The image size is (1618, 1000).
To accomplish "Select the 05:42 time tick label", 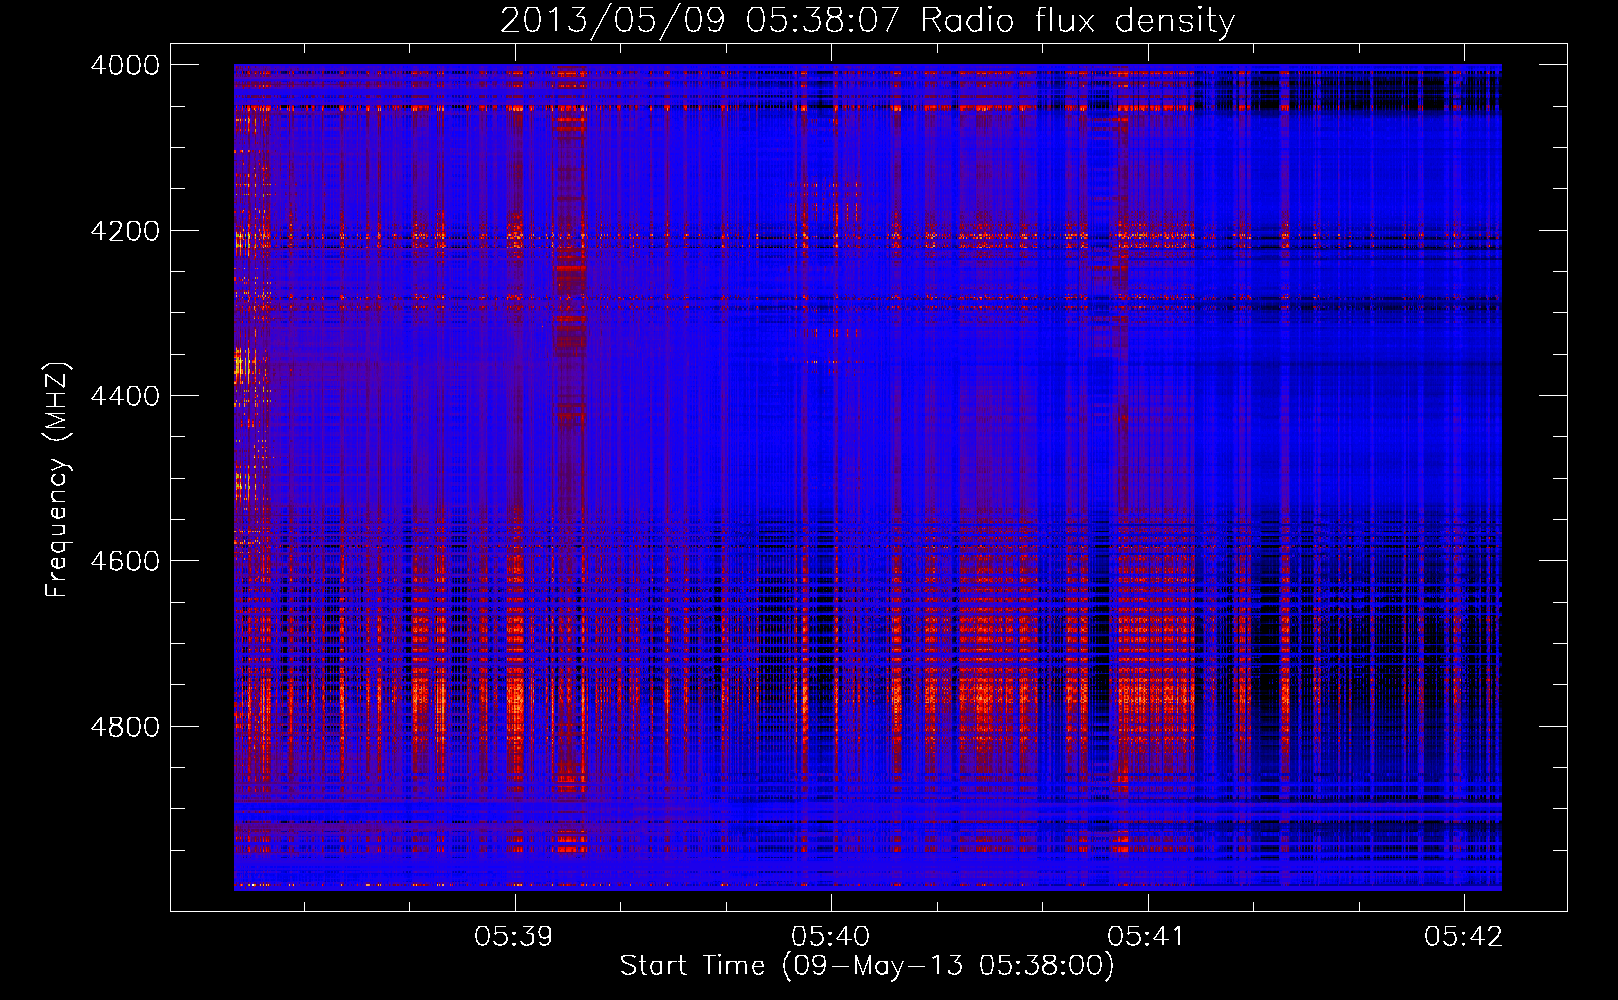I will click(1464, 937).
